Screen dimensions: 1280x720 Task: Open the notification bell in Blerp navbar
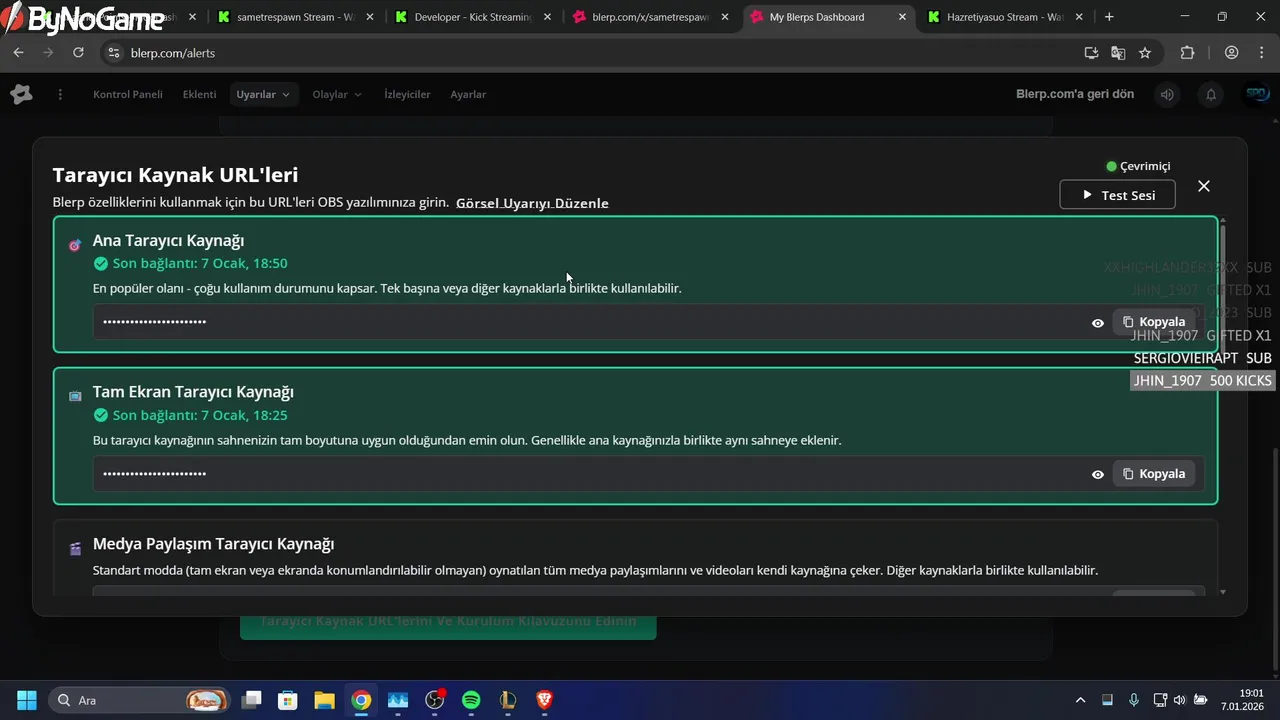tap(1211, 94)
